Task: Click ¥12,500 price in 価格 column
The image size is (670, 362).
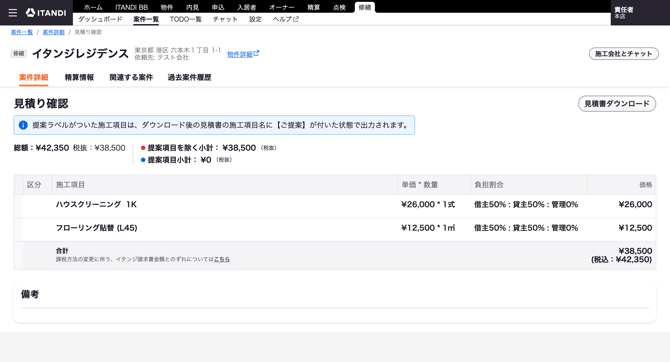Action: pos(635,228)
